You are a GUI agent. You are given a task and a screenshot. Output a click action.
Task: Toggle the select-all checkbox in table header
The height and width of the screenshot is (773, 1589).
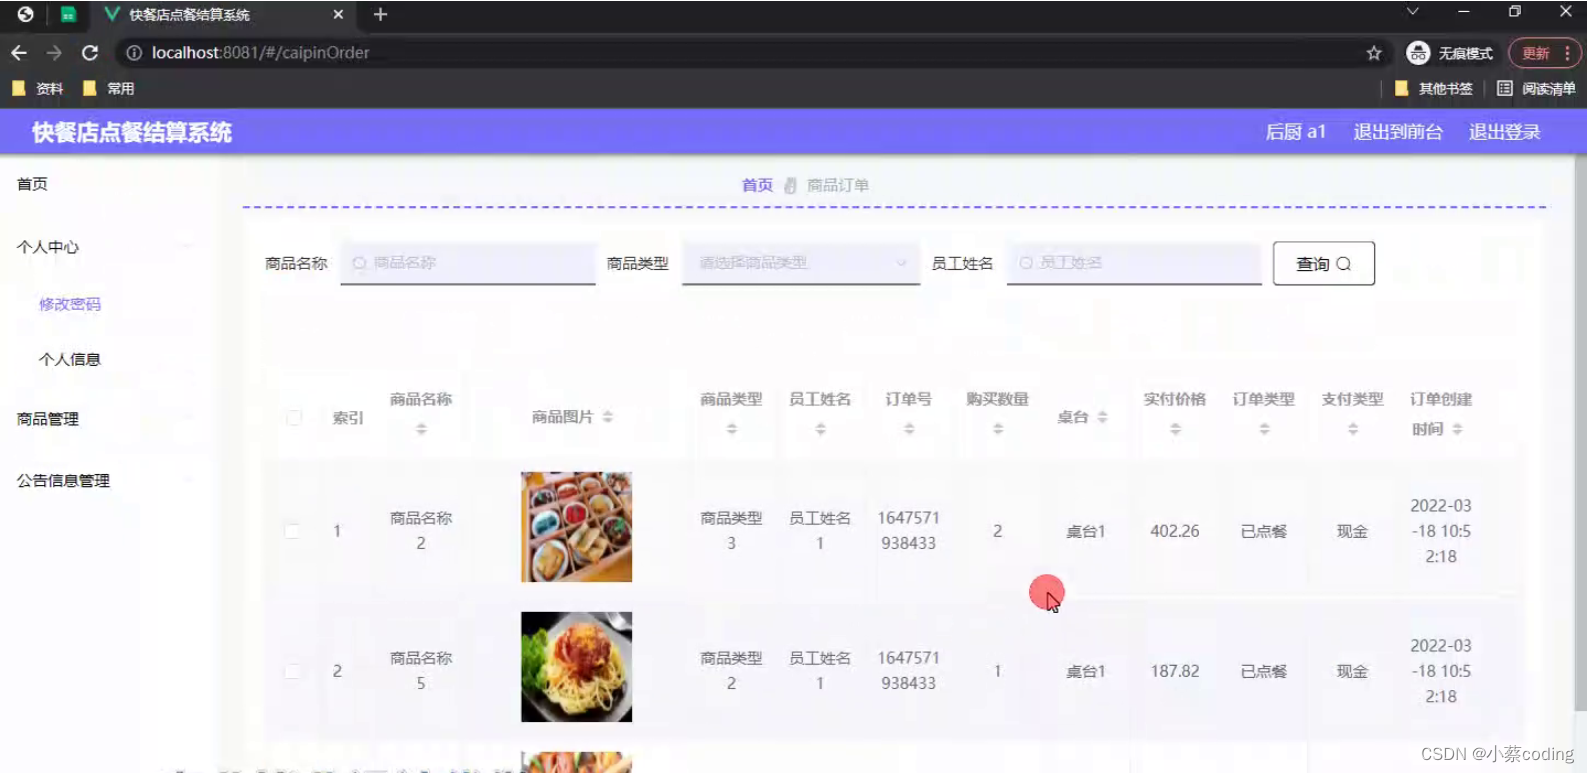coord(294,417)
